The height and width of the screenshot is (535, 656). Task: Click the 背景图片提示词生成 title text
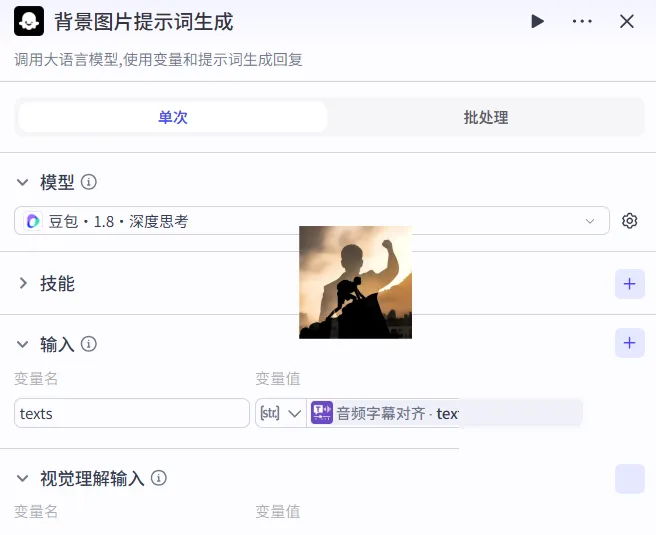144,22
